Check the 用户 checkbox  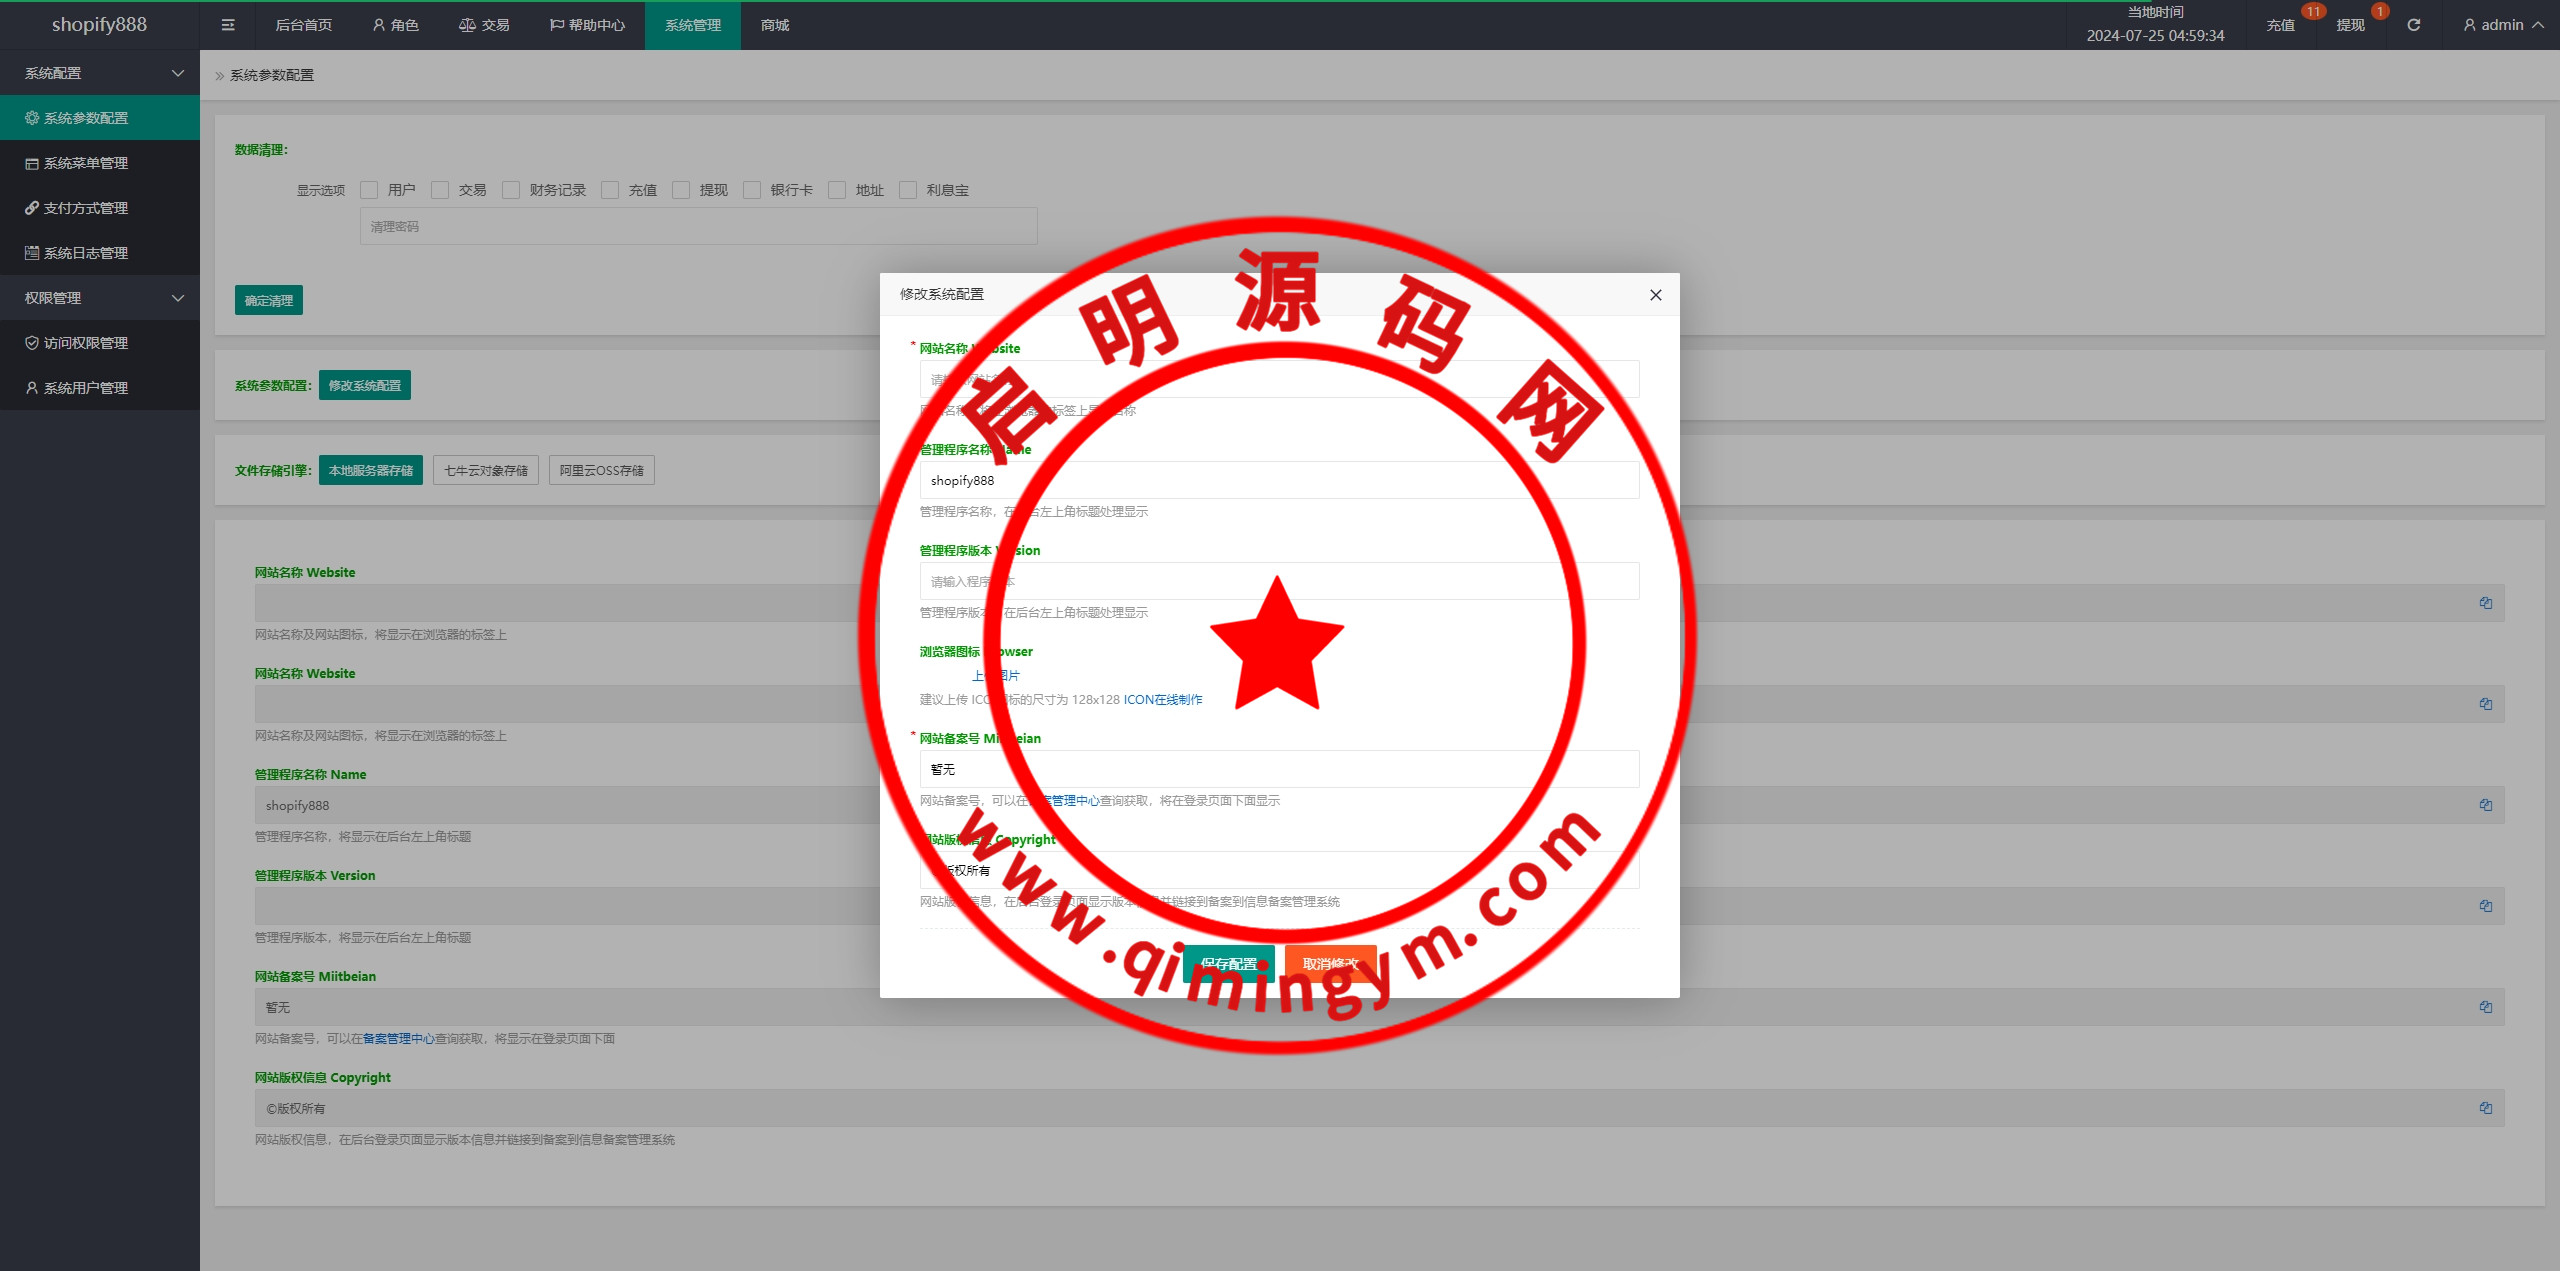[370, 190]
